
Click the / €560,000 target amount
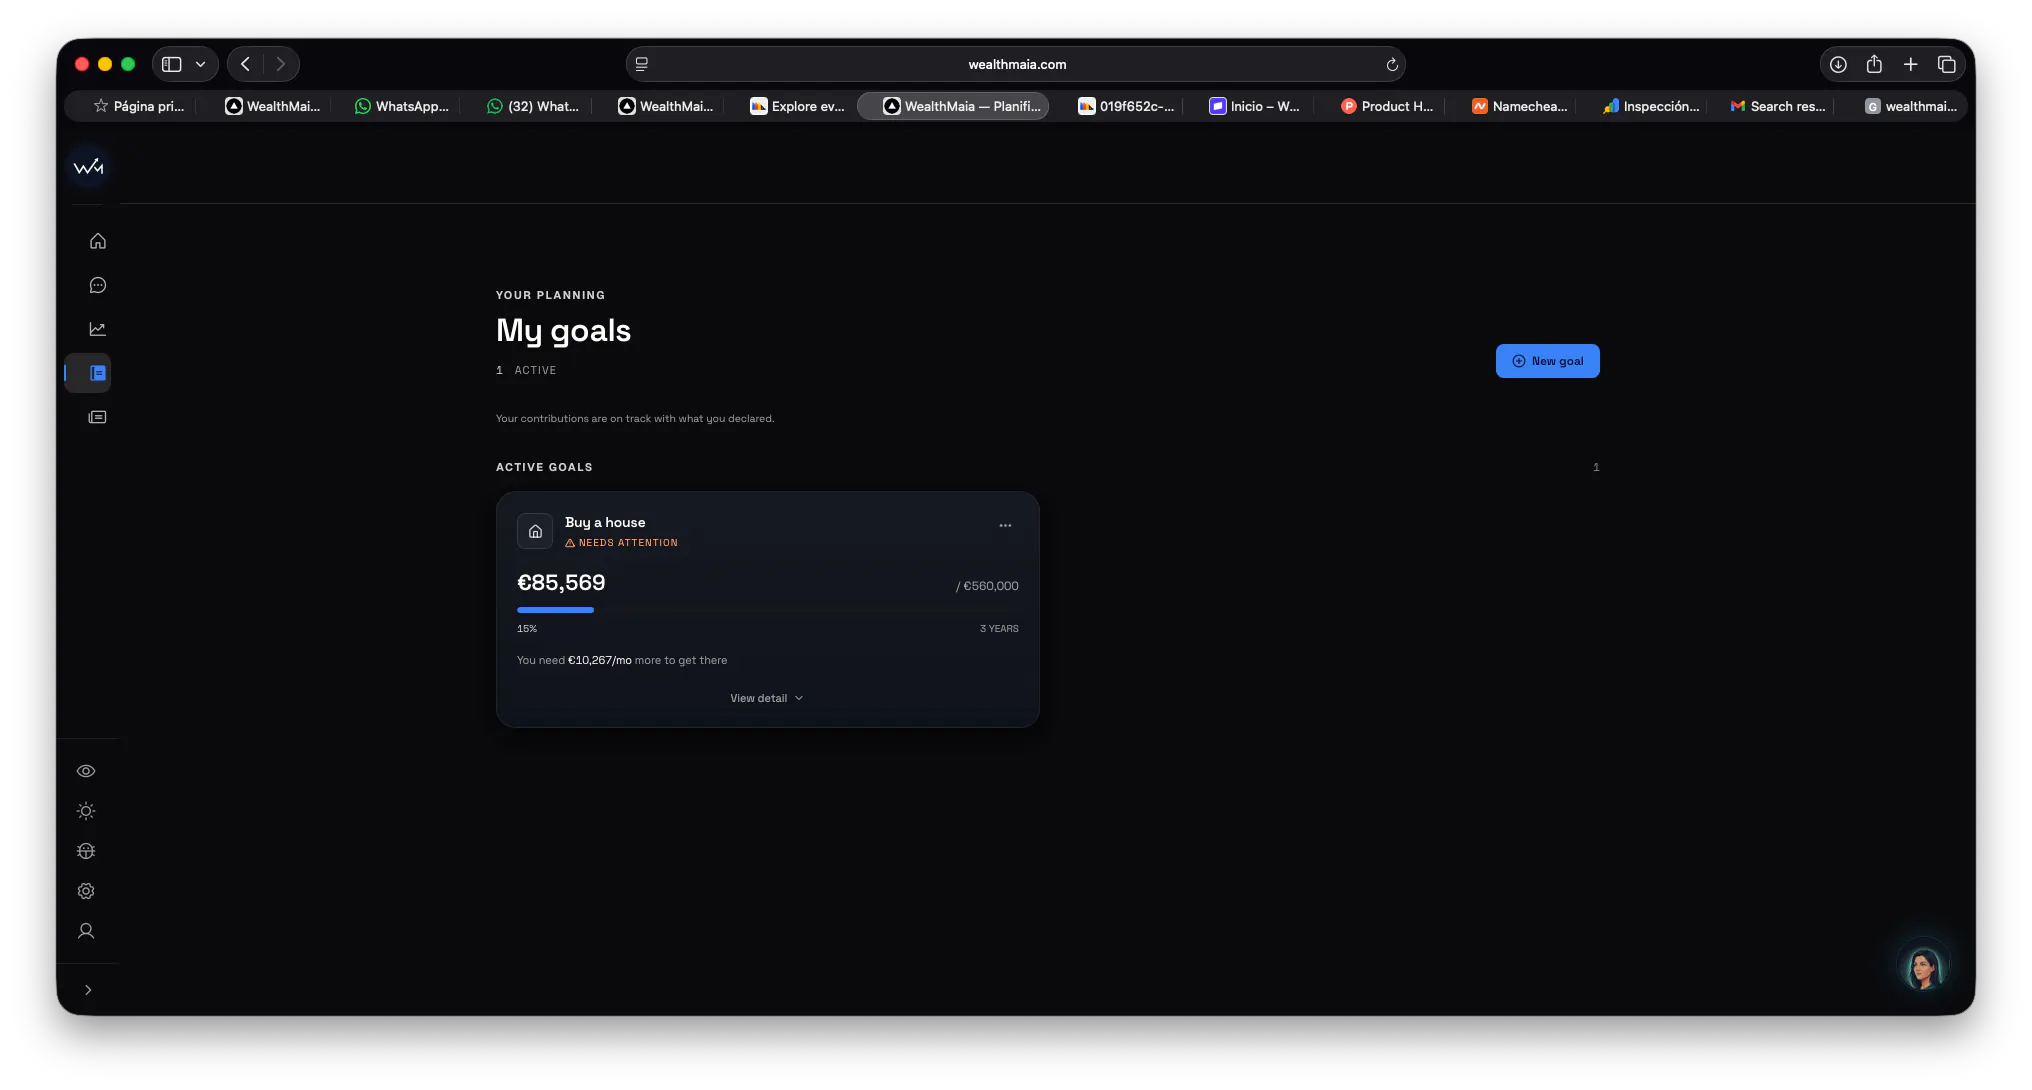coord(987,586)
